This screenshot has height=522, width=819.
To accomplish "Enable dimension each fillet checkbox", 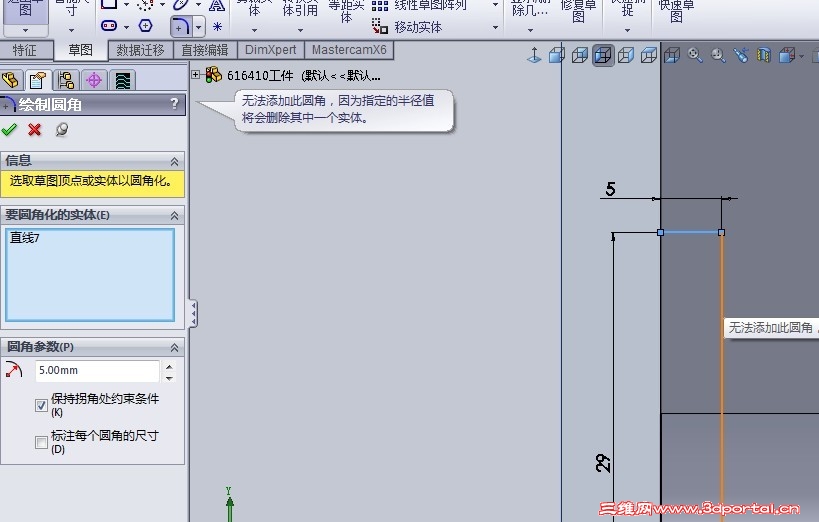I will [x=41, y=442].
